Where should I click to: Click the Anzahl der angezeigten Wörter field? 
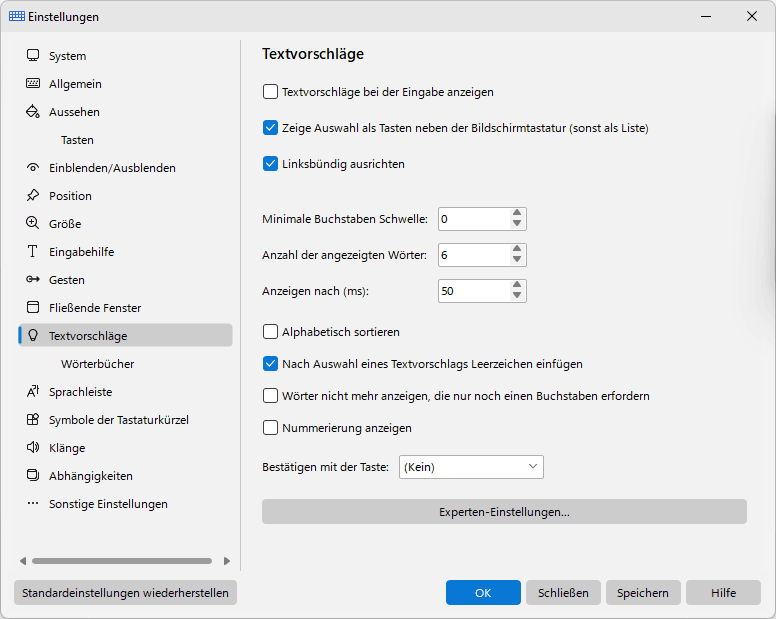474,255
